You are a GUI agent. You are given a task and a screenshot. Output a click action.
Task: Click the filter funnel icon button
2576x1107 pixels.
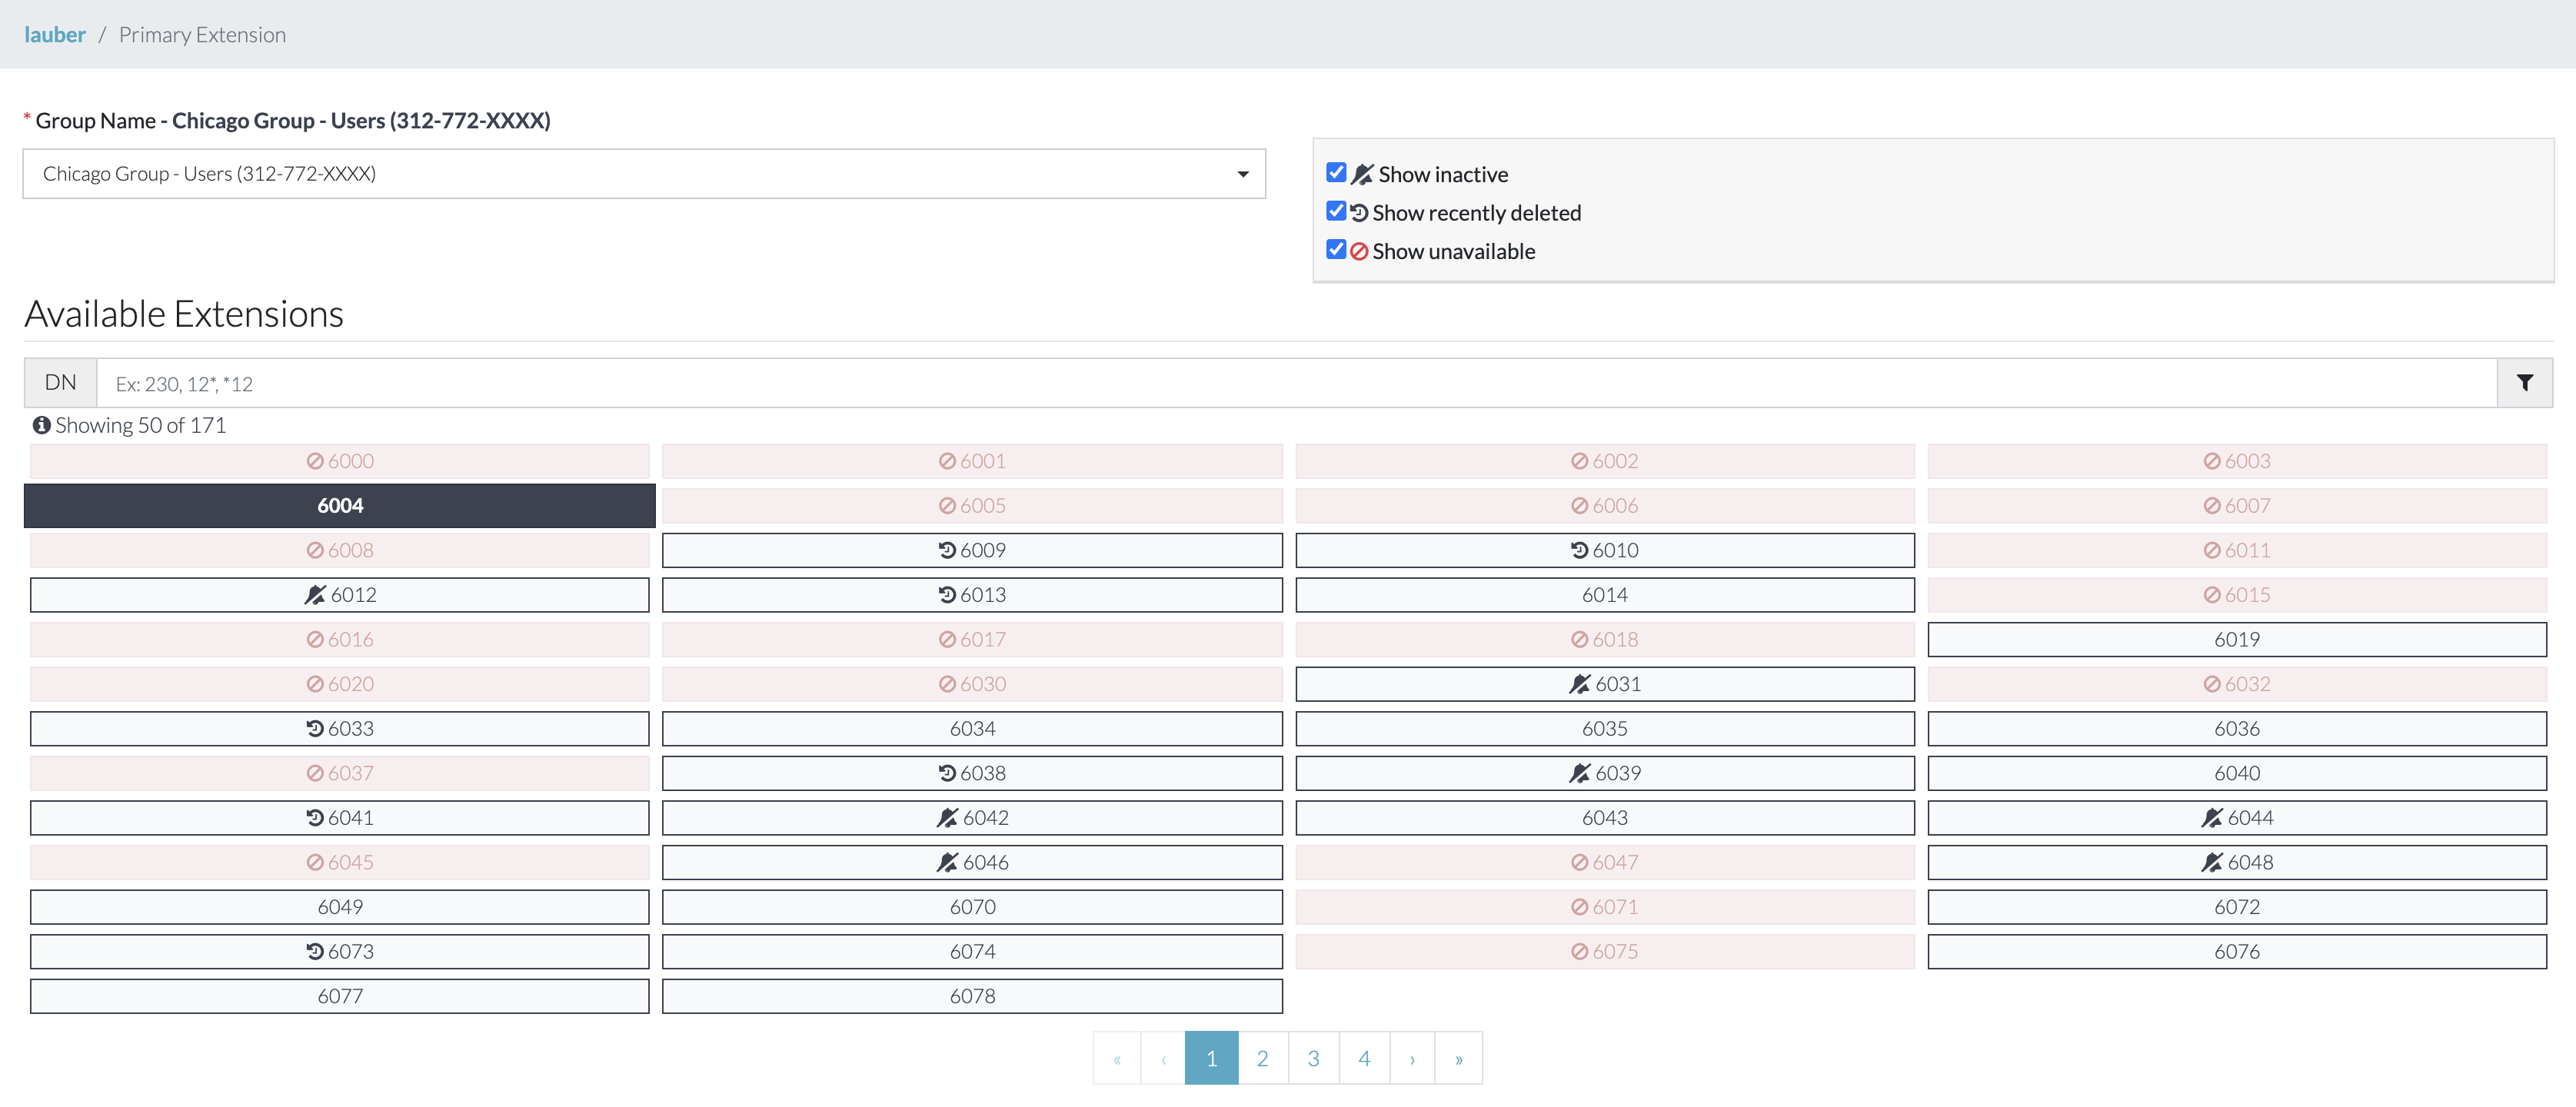pos(2524,383)
